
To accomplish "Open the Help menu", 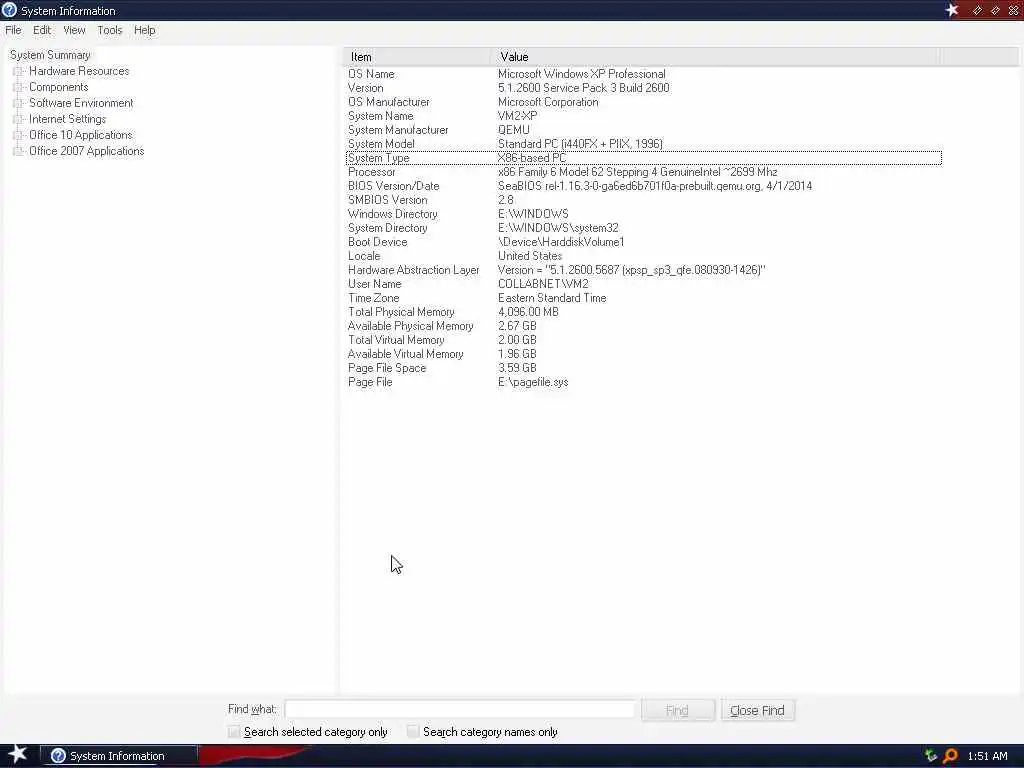I will coord(144,30).
